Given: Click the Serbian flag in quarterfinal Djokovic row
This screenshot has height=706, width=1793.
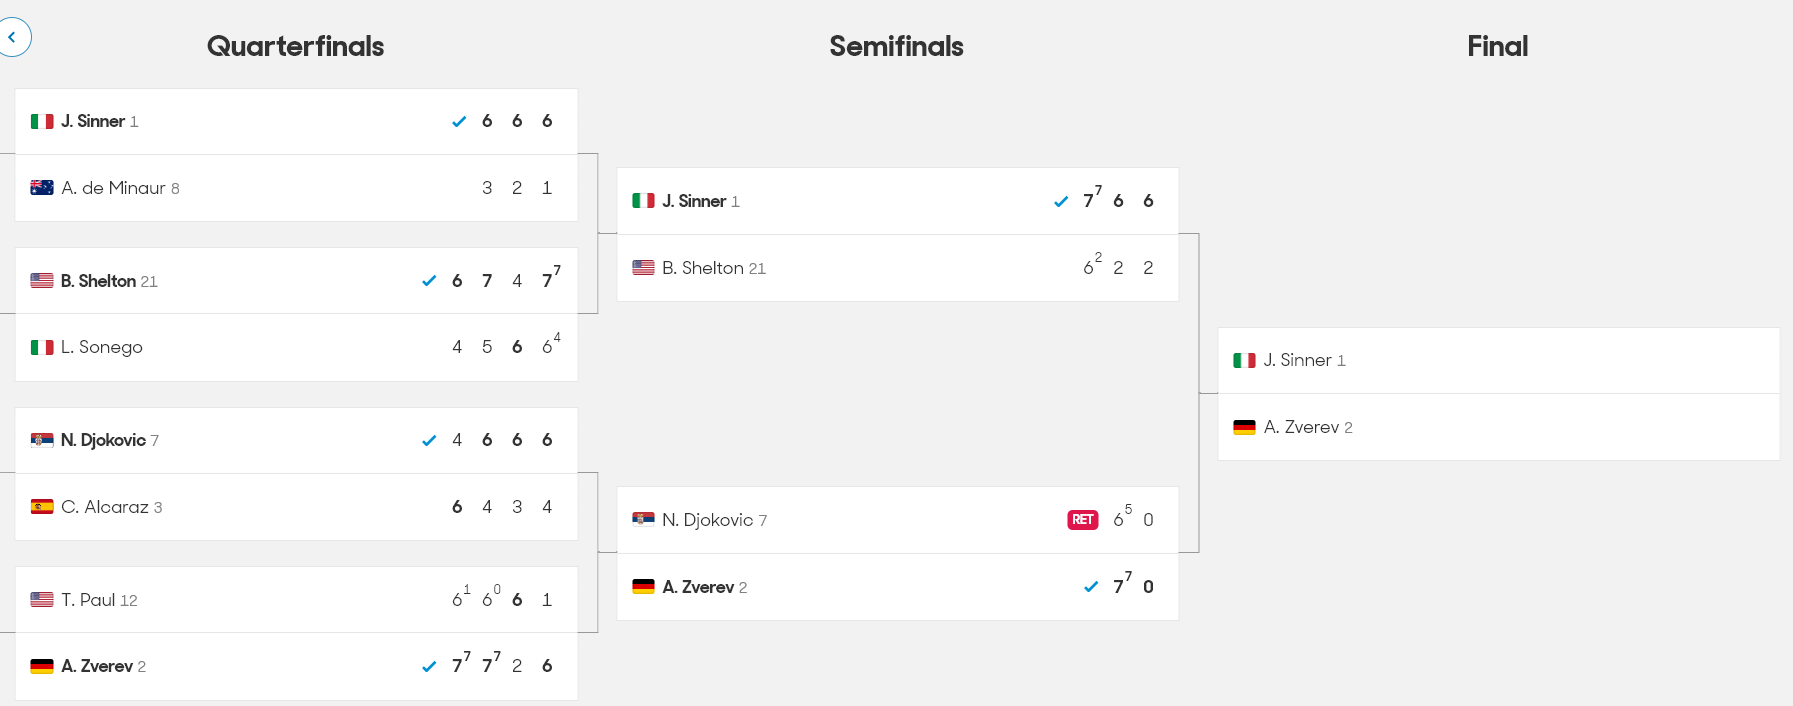Looking at the screenshot, I should point(42,440).
